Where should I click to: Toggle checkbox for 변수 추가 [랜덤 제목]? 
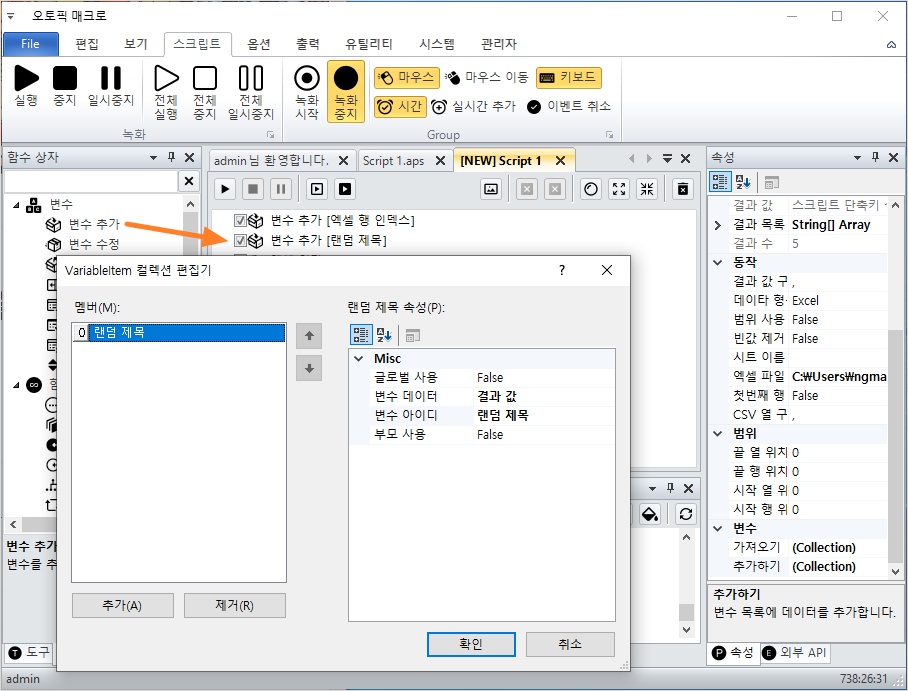[x=240, y=240]
